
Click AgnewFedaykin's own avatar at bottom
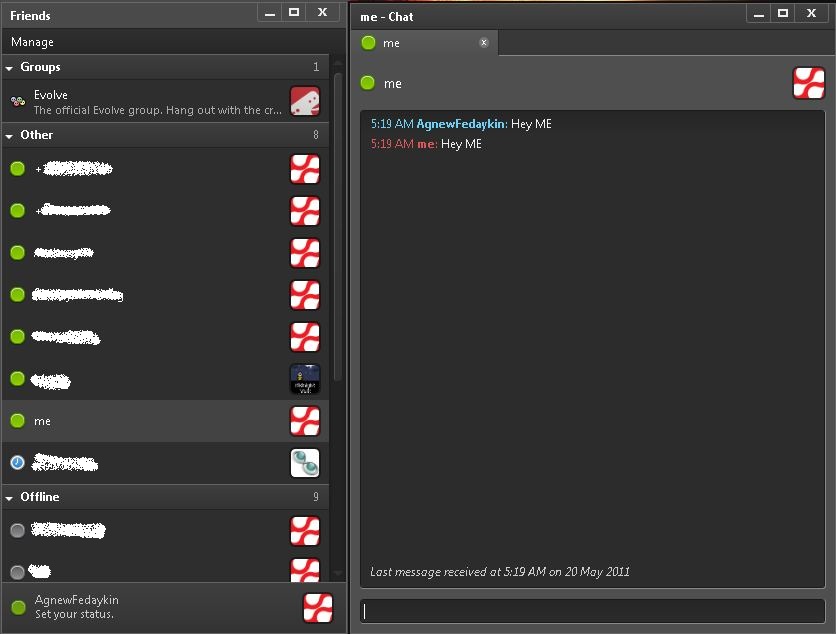tap(317, 607)
